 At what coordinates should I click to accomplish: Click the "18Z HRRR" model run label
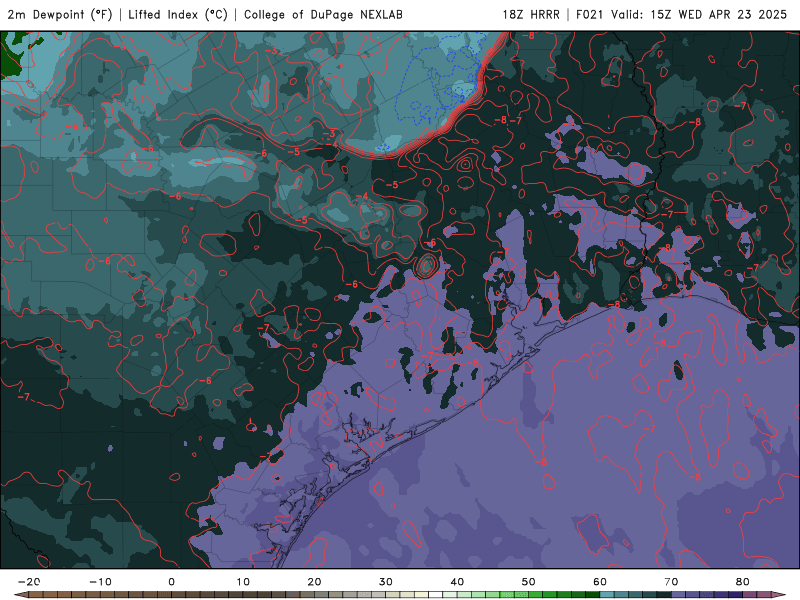pos(531,15)
